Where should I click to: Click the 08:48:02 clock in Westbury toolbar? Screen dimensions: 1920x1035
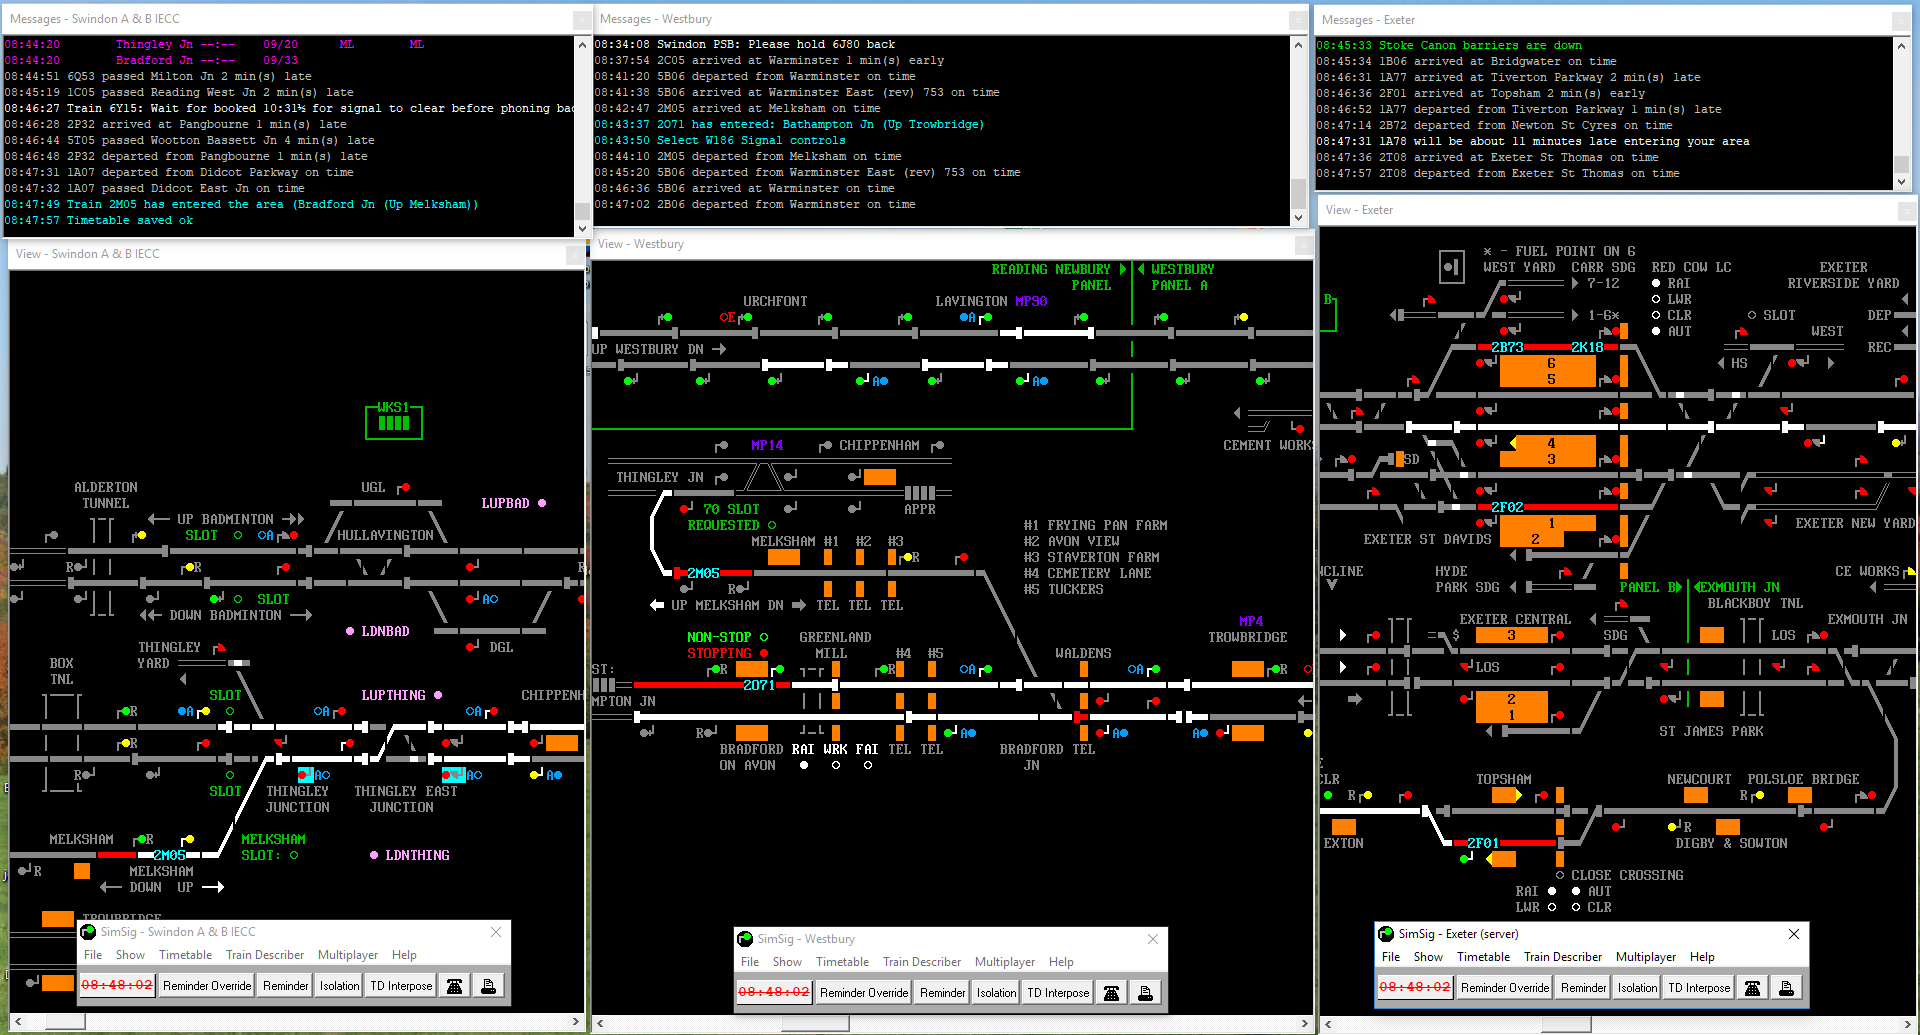pos(774,993)
